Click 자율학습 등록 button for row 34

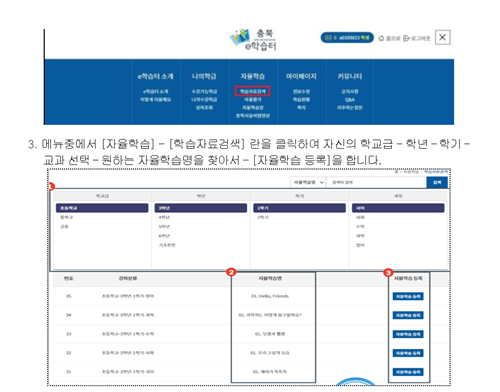pyautogui.click(x=408, y=315)
